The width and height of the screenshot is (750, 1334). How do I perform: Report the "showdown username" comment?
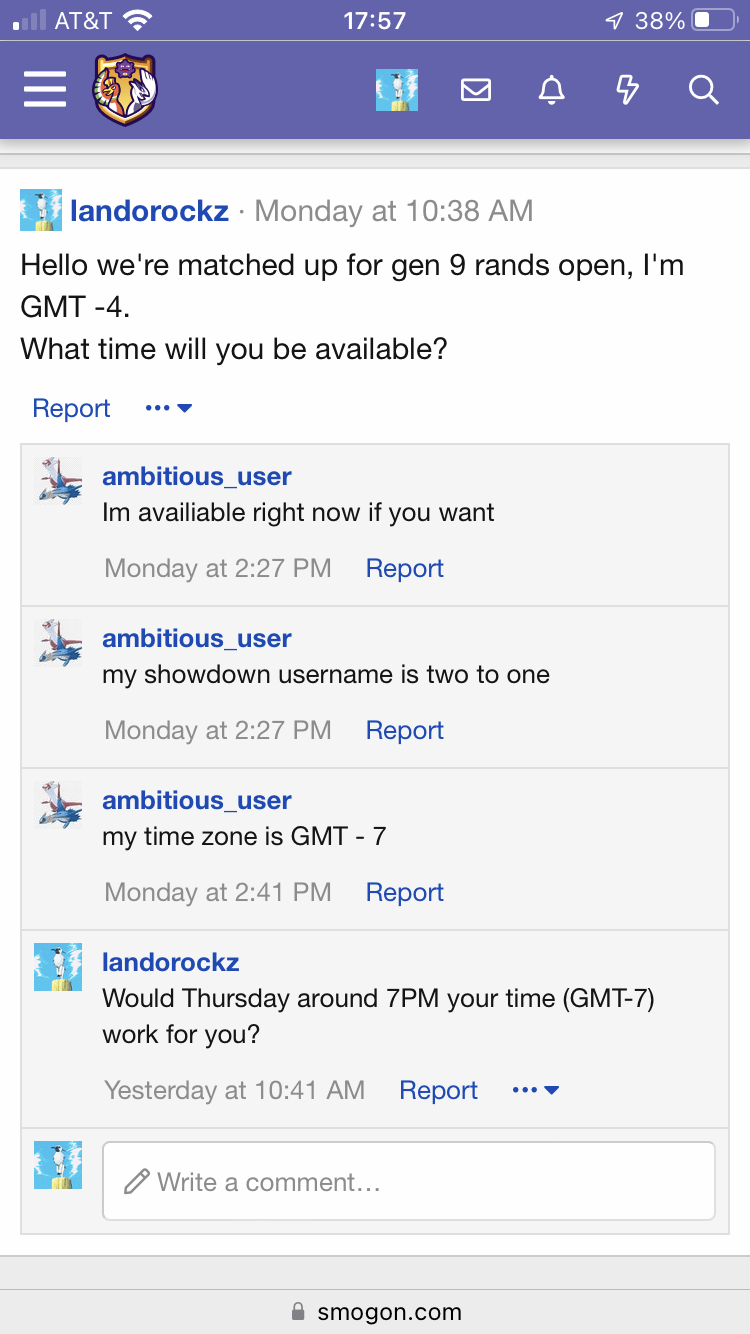pos(404,730)
